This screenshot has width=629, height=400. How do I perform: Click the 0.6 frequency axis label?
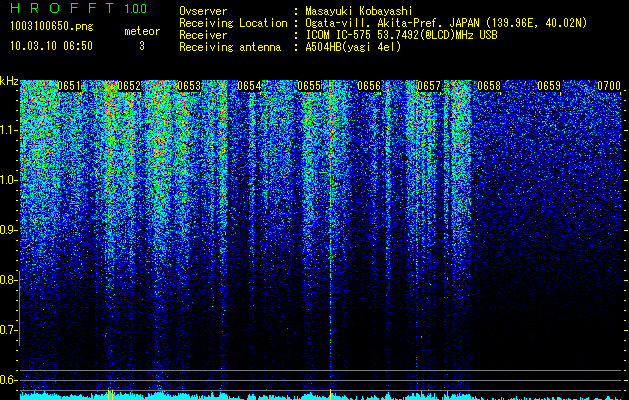9,380
